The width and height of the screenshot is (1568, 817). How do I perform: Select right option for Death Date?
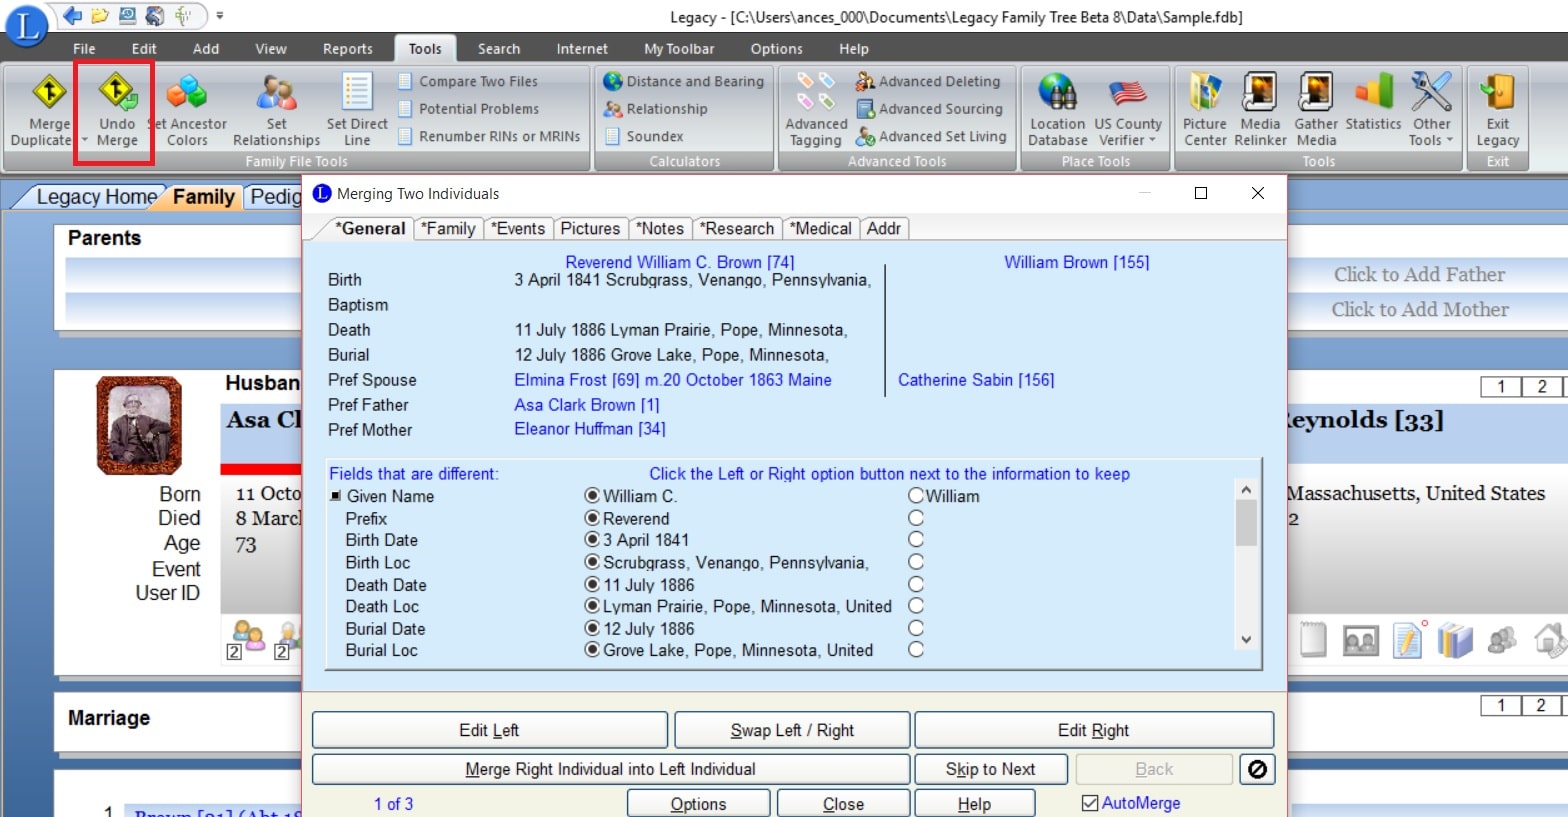click(x=916, y=584)
